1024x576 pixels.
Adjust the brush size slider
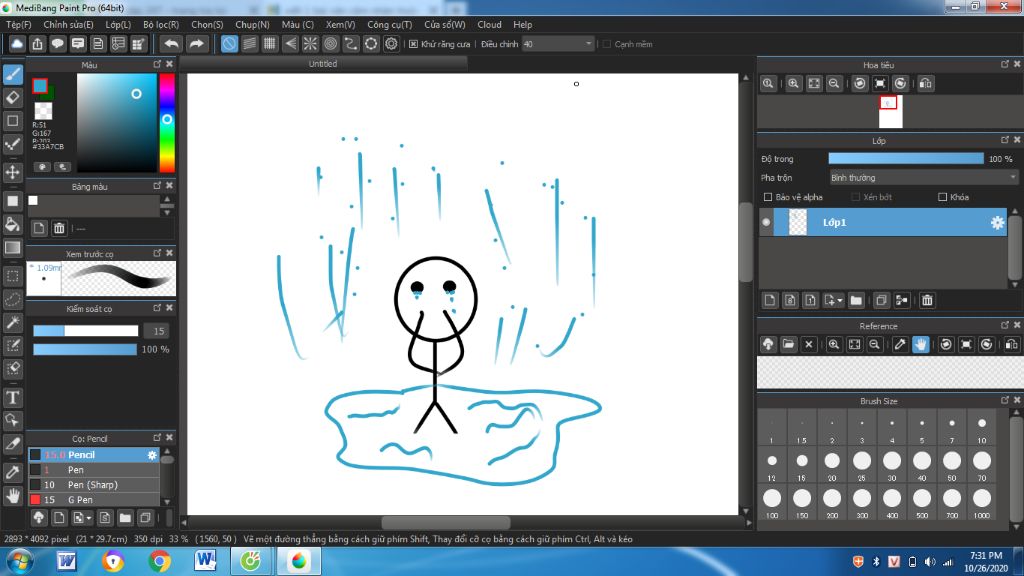coord(86,331)
